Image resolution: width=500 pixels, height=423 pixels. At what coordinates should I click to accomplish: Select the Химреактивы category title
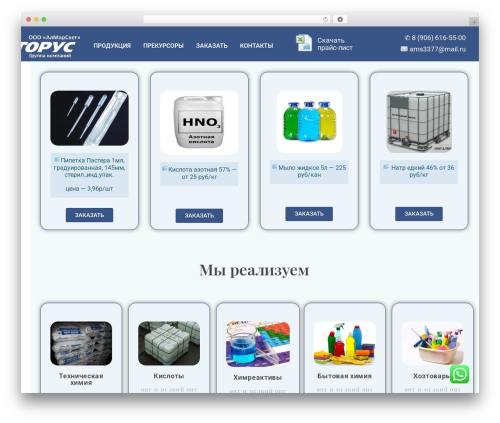[x=257, y=377]
